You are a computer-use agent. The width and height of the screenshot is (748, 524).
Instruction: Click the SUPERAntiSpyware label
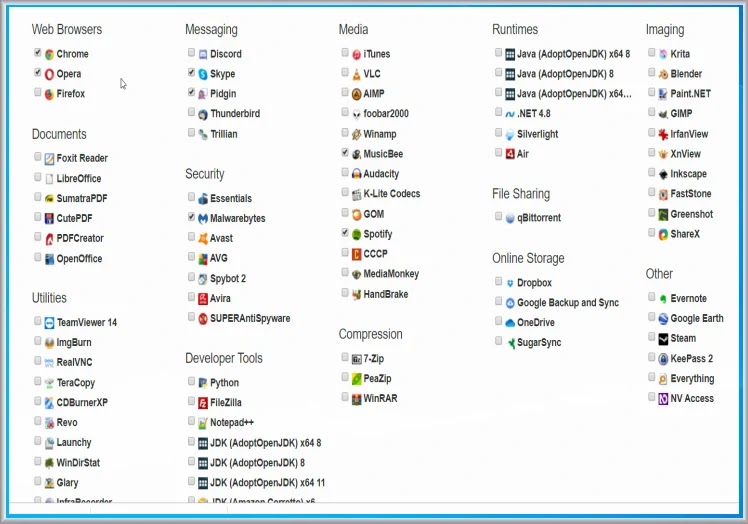(250, 319)
